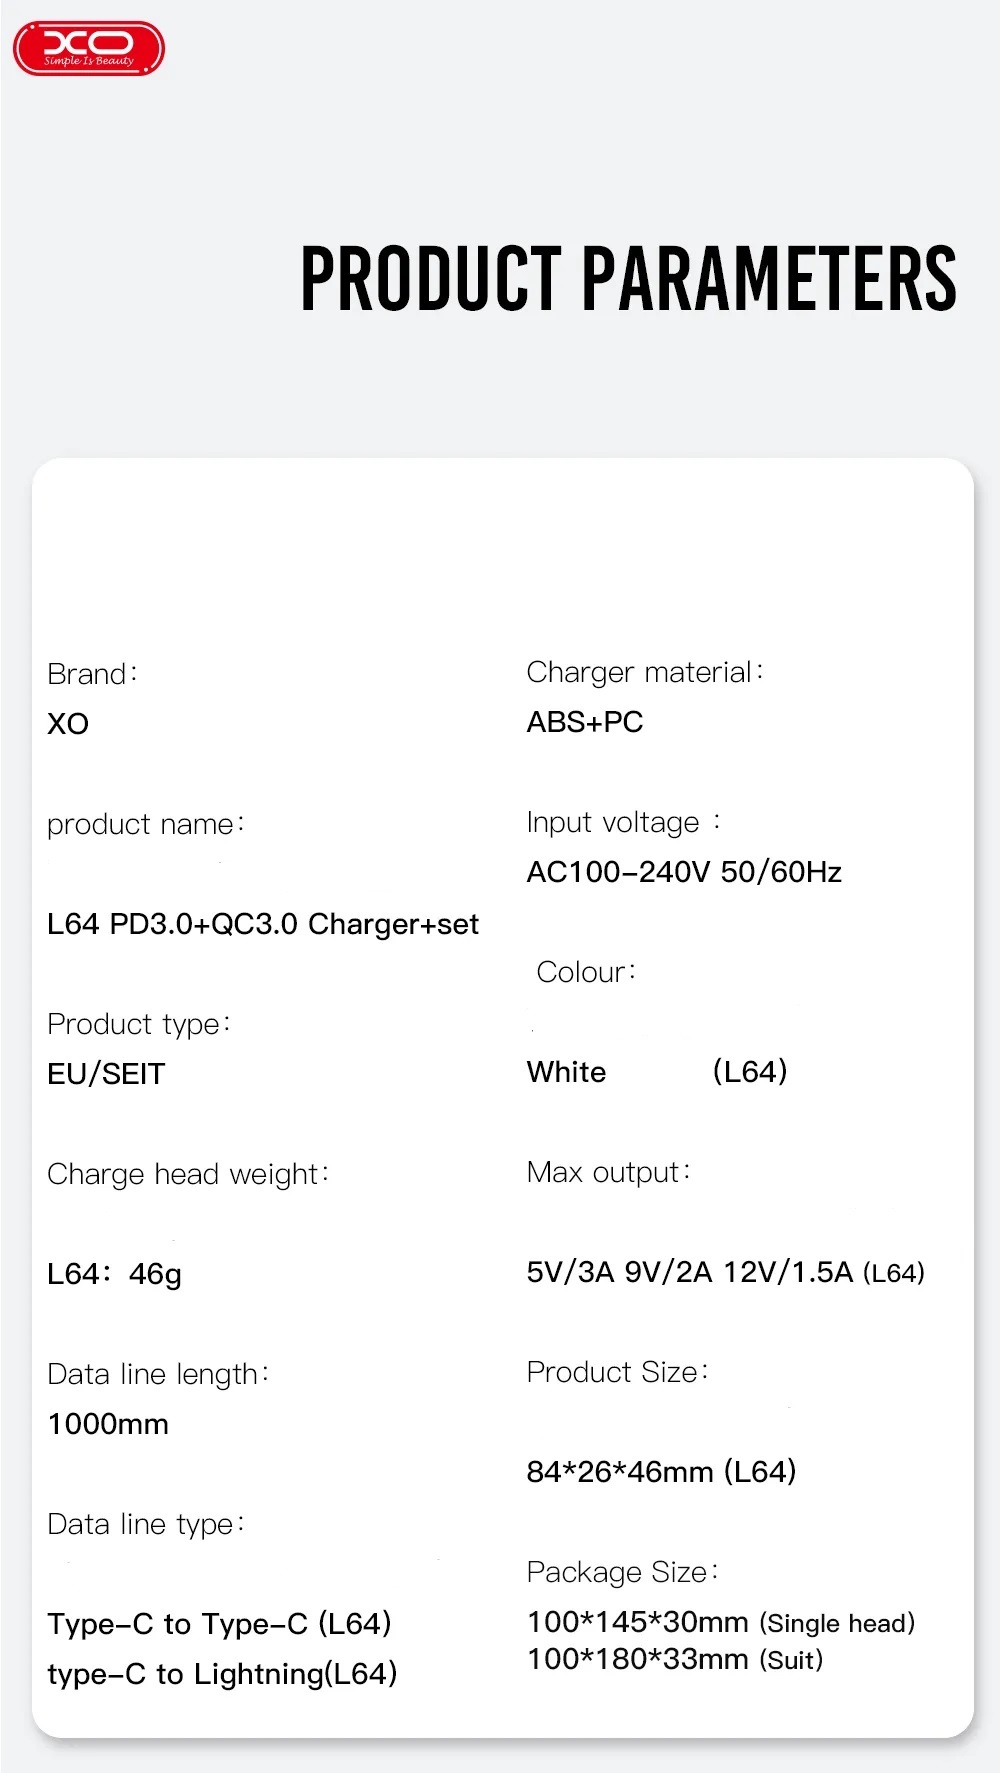
Task: Click the Charge head weight label
Action: pyautogui.click(x=188, y=1174)
